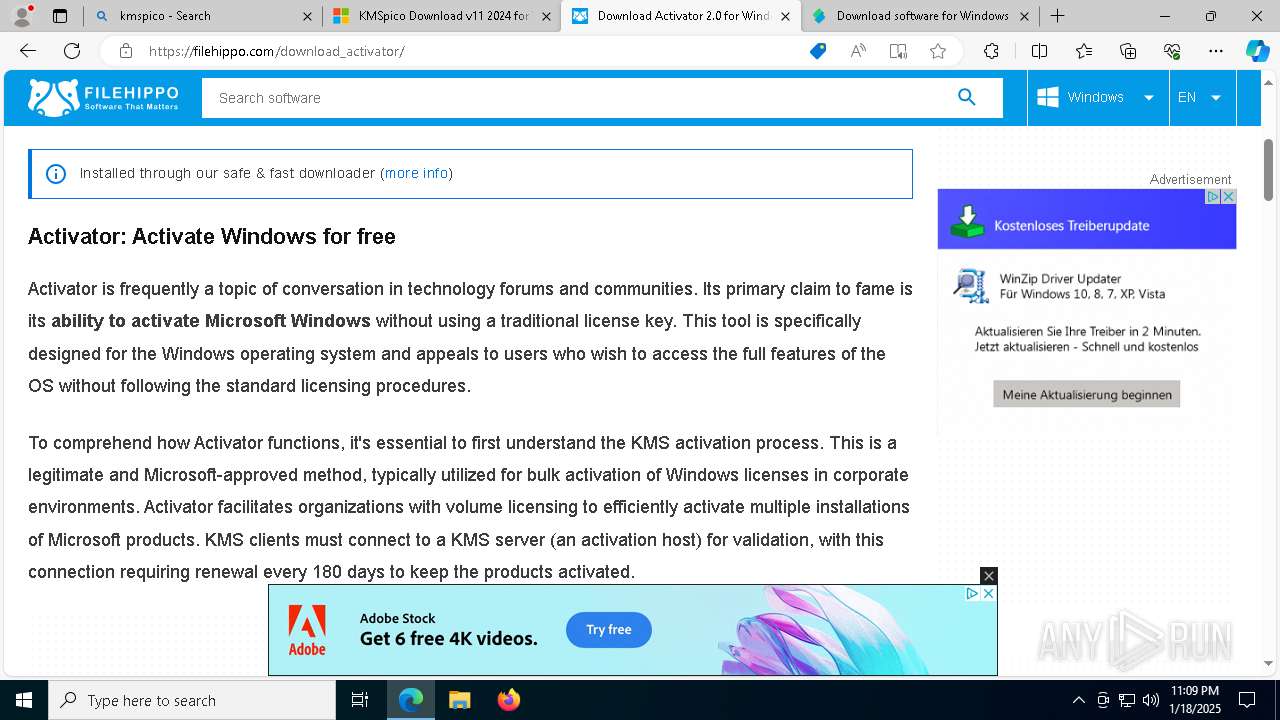Open Settings and more ellipsis

(1216, 51)
